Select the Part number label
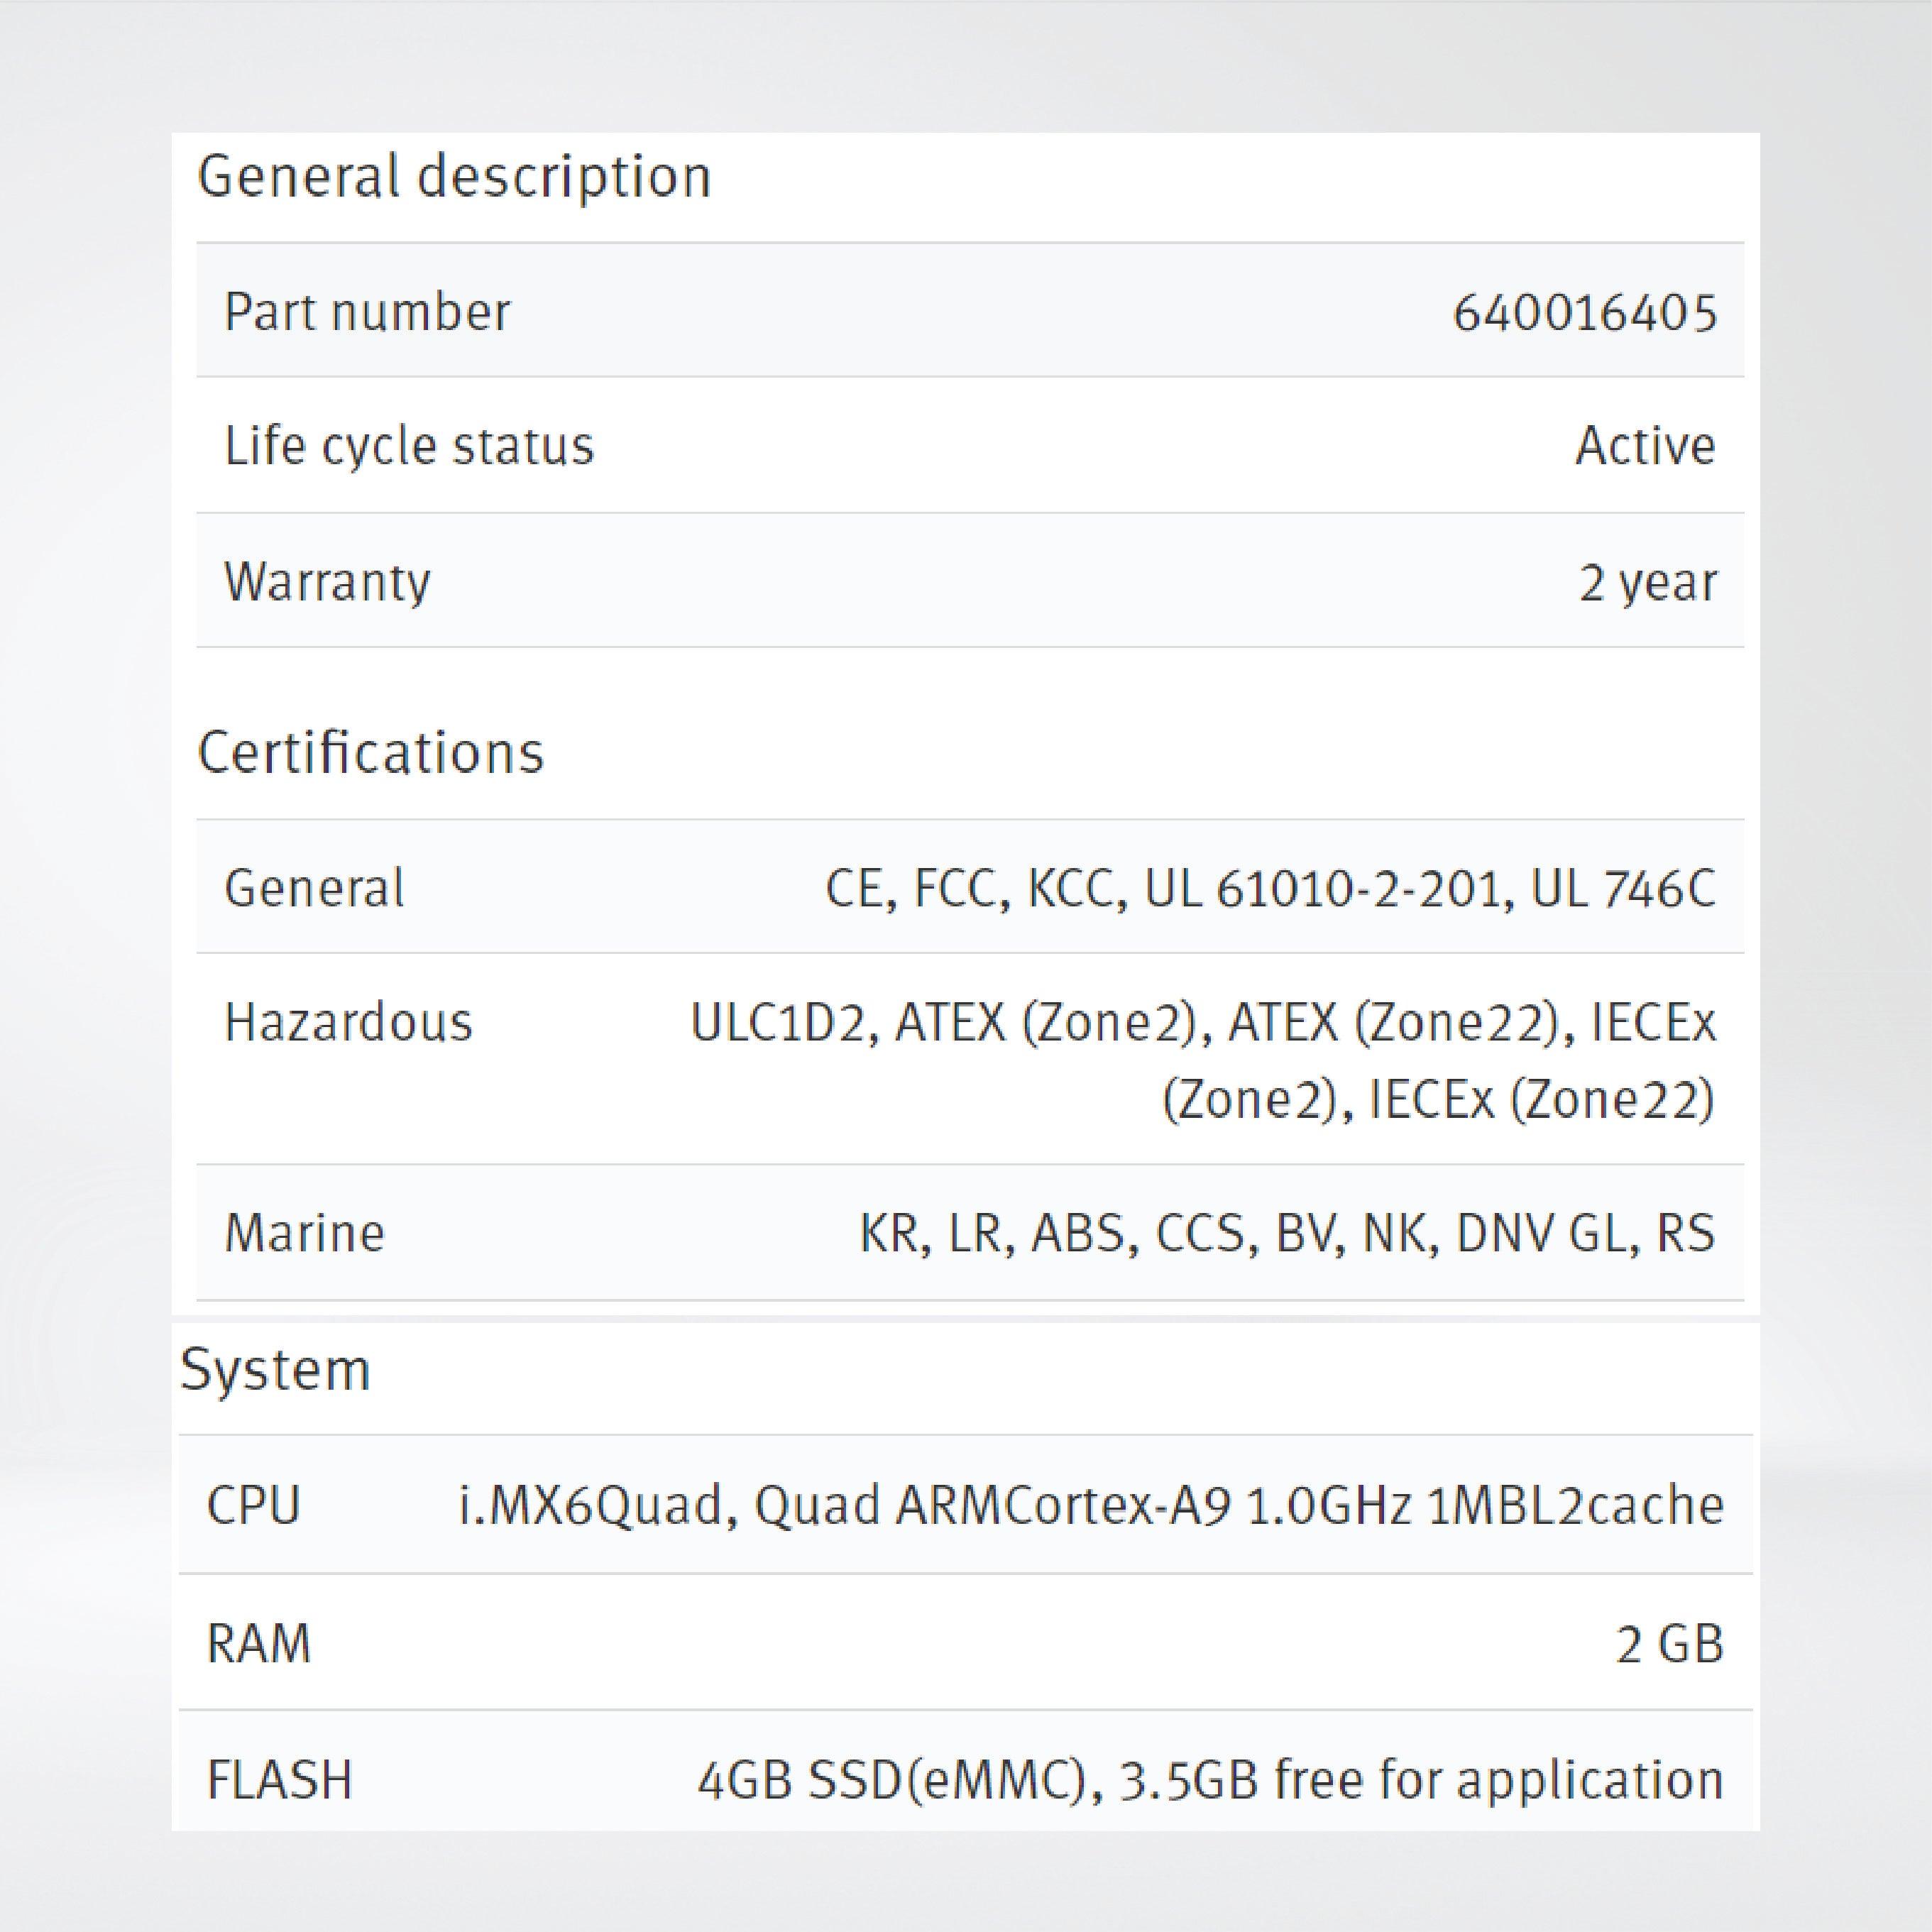This screenshot has width=1932, height=1932. click(367, 311)
